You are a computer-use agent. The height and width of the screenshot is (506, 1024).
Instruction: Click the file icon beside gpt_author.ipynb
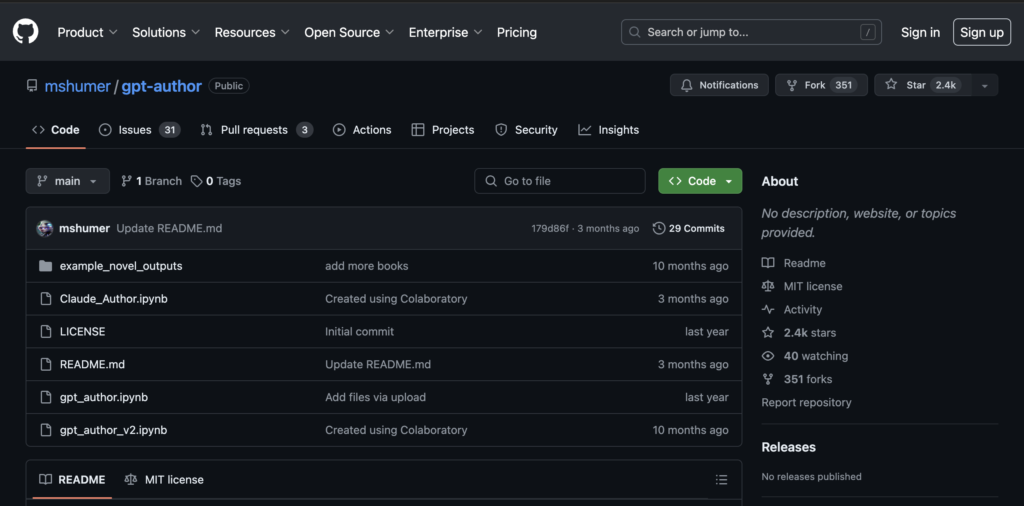[x=45, y=397]
